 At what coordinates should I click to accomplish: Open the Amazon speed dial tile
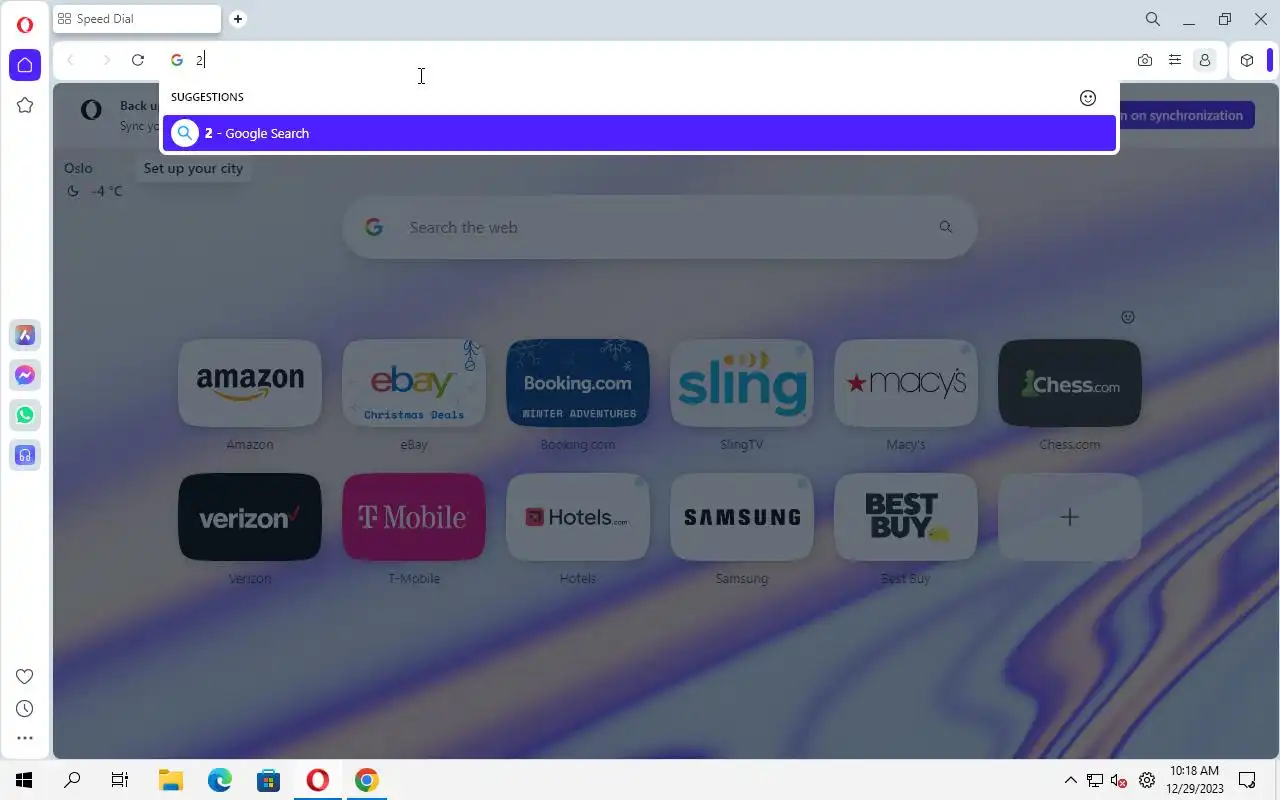pyautogui.click(x=250, y=383)
